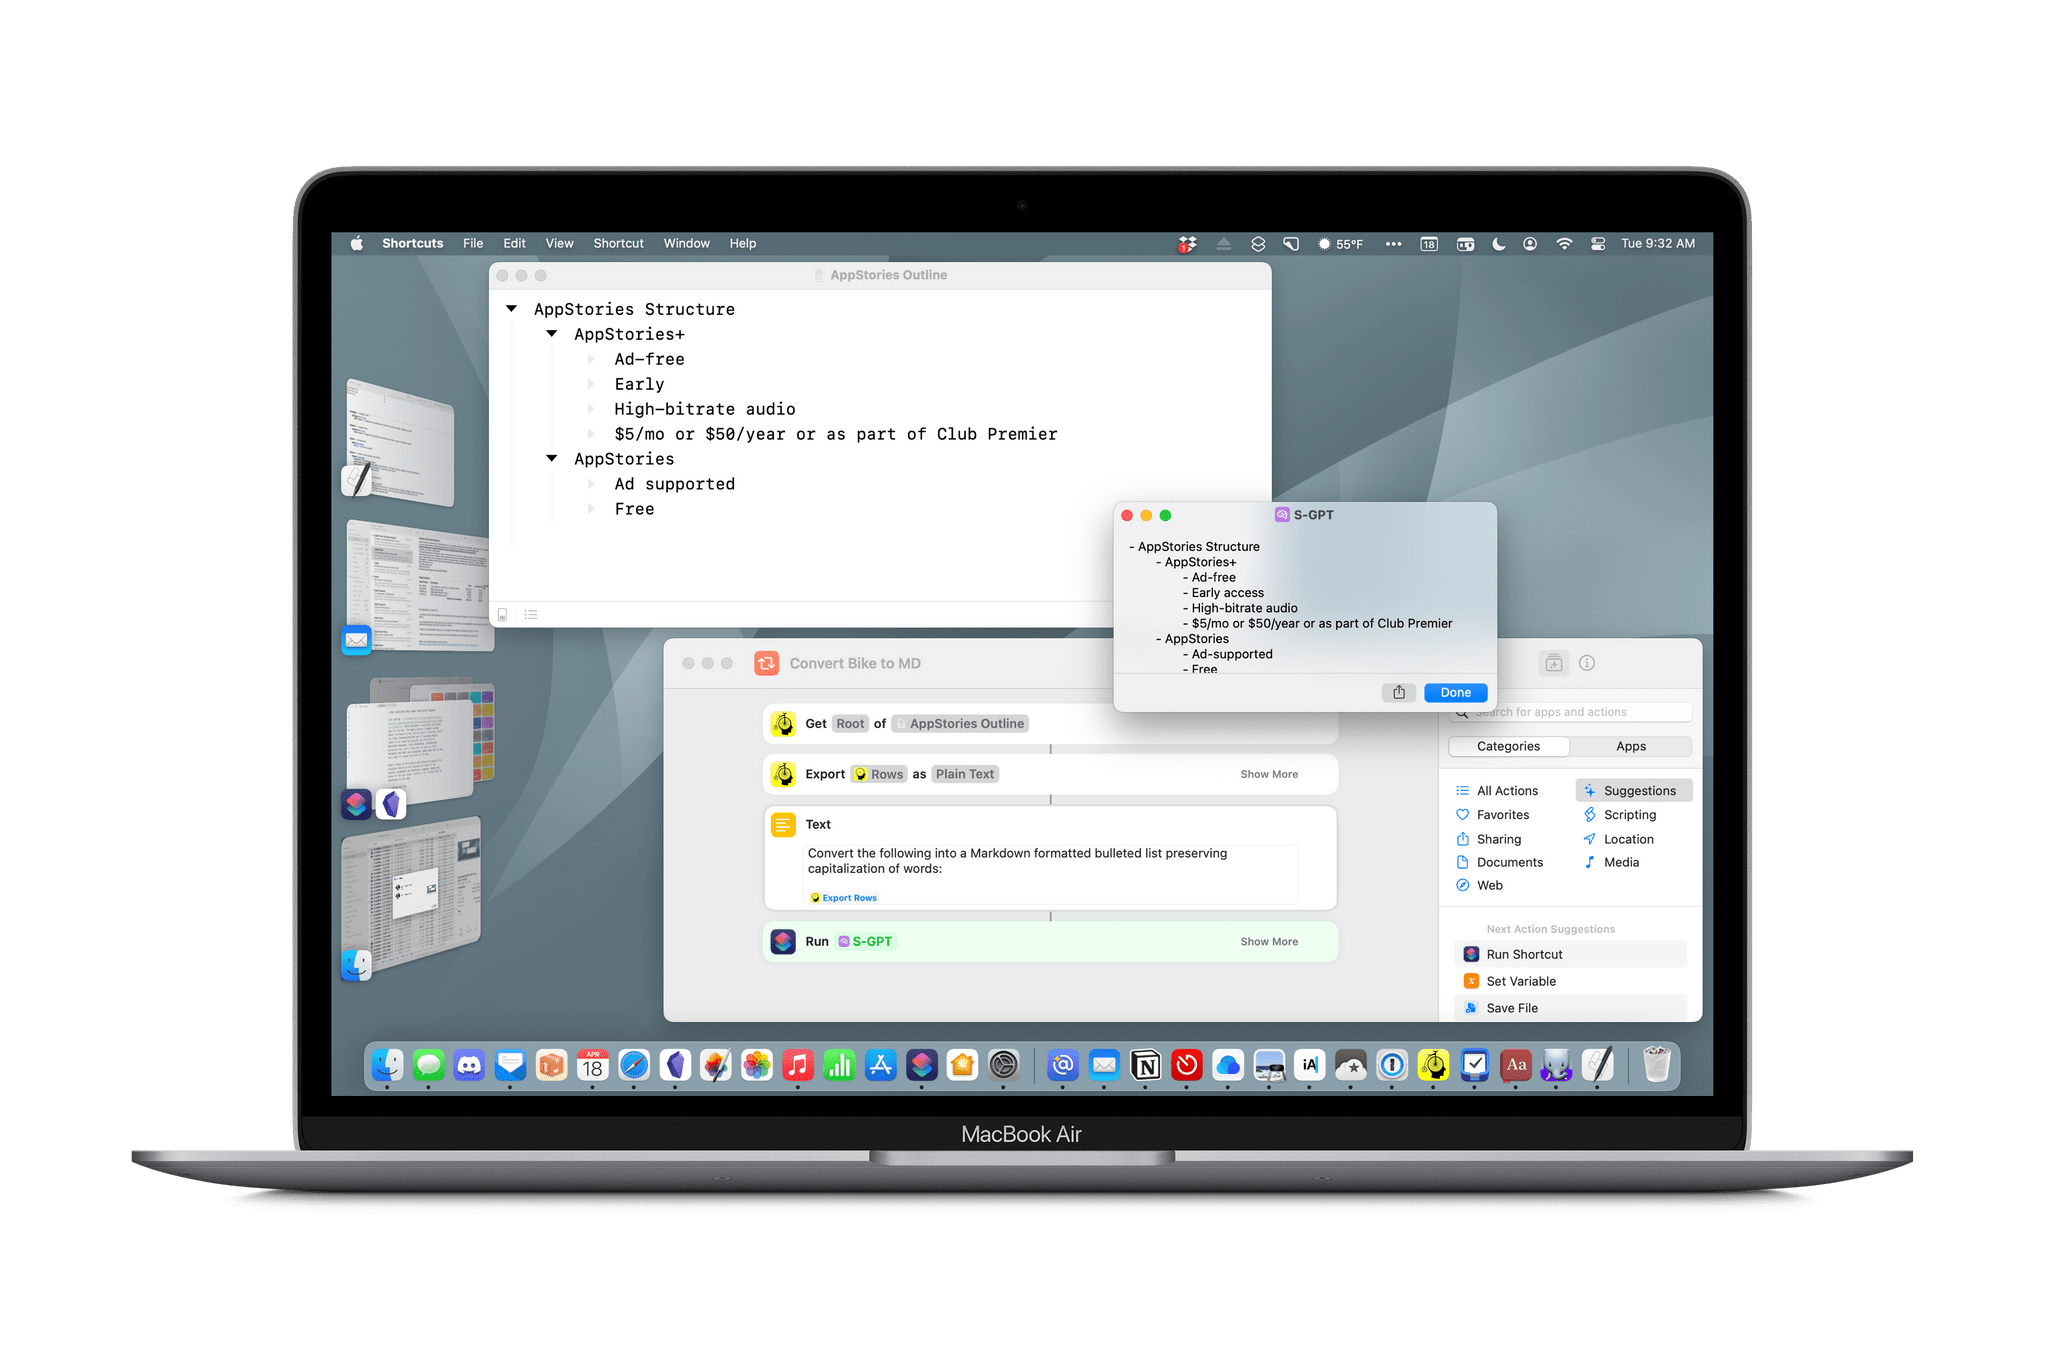Open 1Password in the Dock
Screen dimensions: 2048x1372
1392,1065
